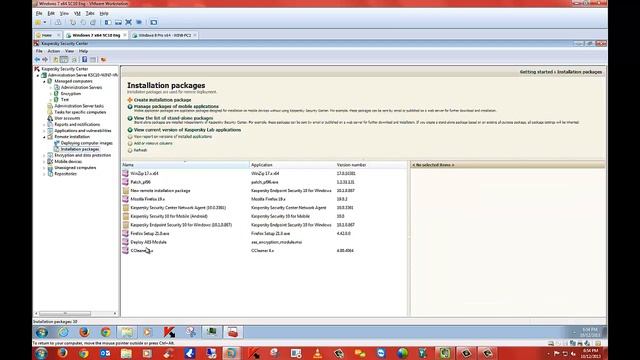Click VMware snapshot revert toolbar icon
The image size is (640, 360).
pyautogui.click(x=83, y=22)
